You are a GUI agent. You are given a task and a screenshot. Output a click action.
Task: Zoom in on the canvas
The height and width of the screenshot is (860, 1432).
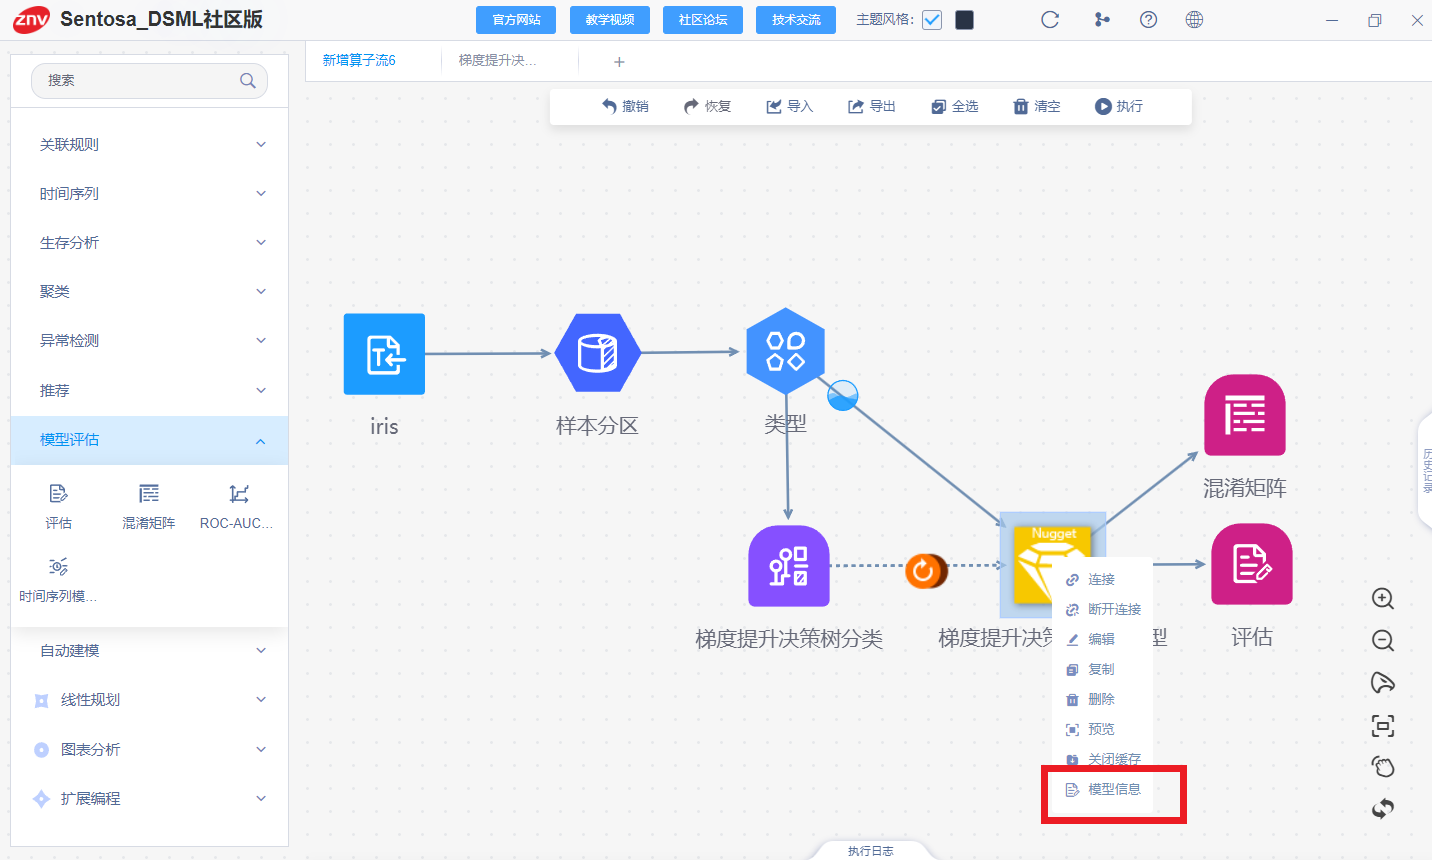[x=1383, y=599]
